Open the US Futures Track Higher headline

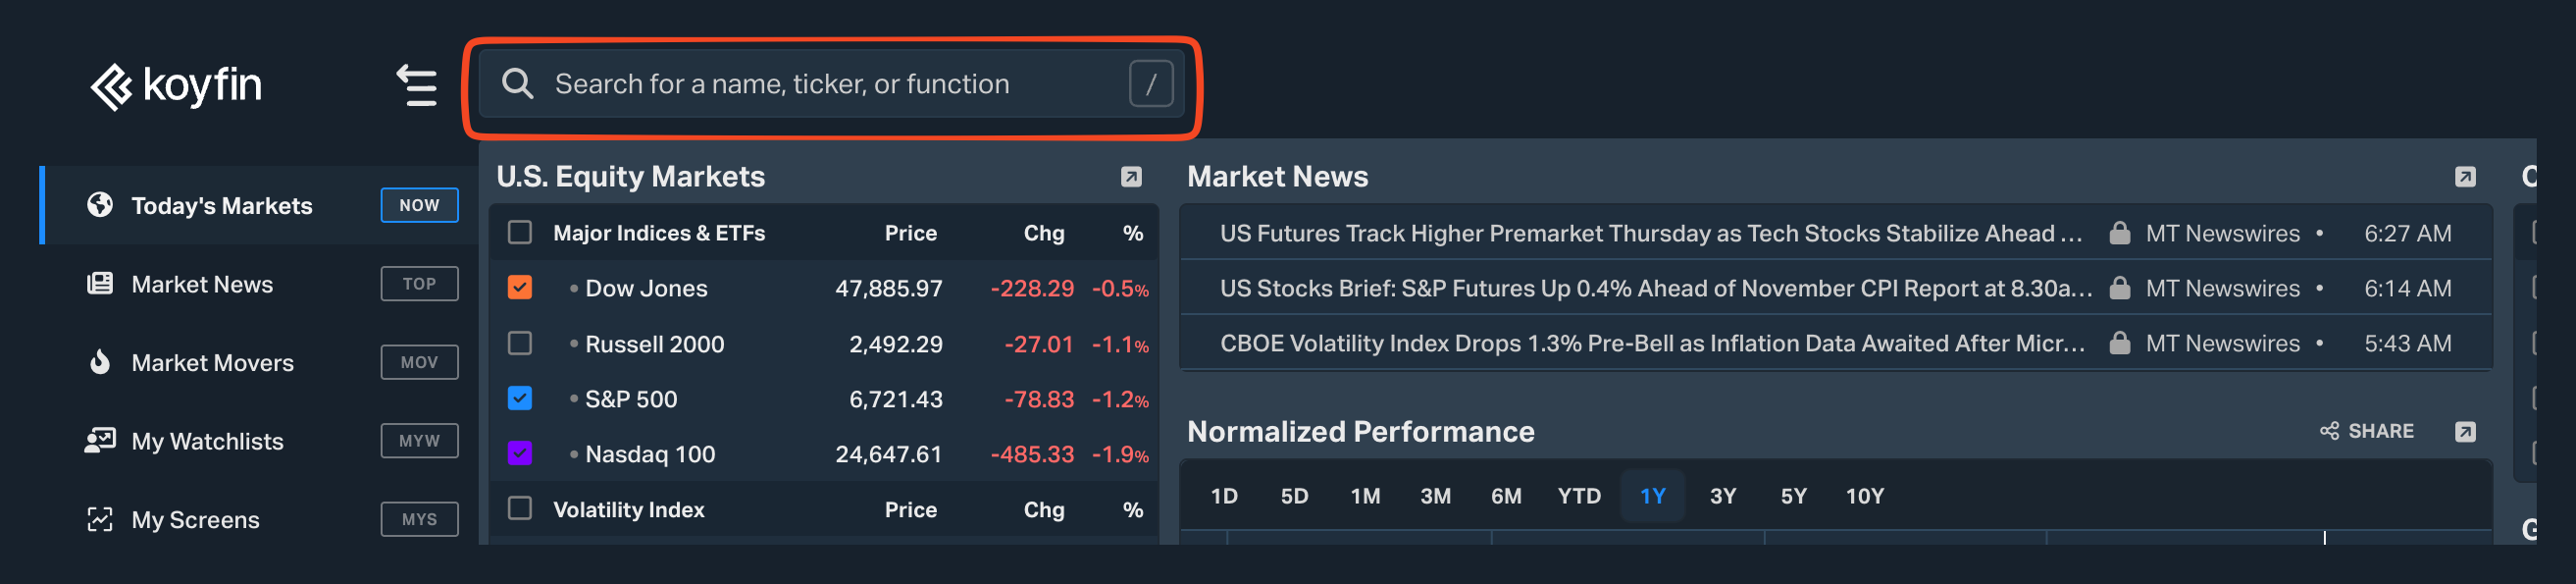point(1650,234)
